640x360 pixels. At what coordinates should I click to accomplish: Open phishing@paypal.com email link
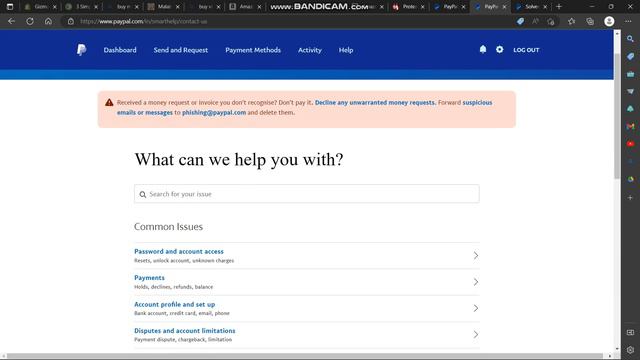pos(214,112)
